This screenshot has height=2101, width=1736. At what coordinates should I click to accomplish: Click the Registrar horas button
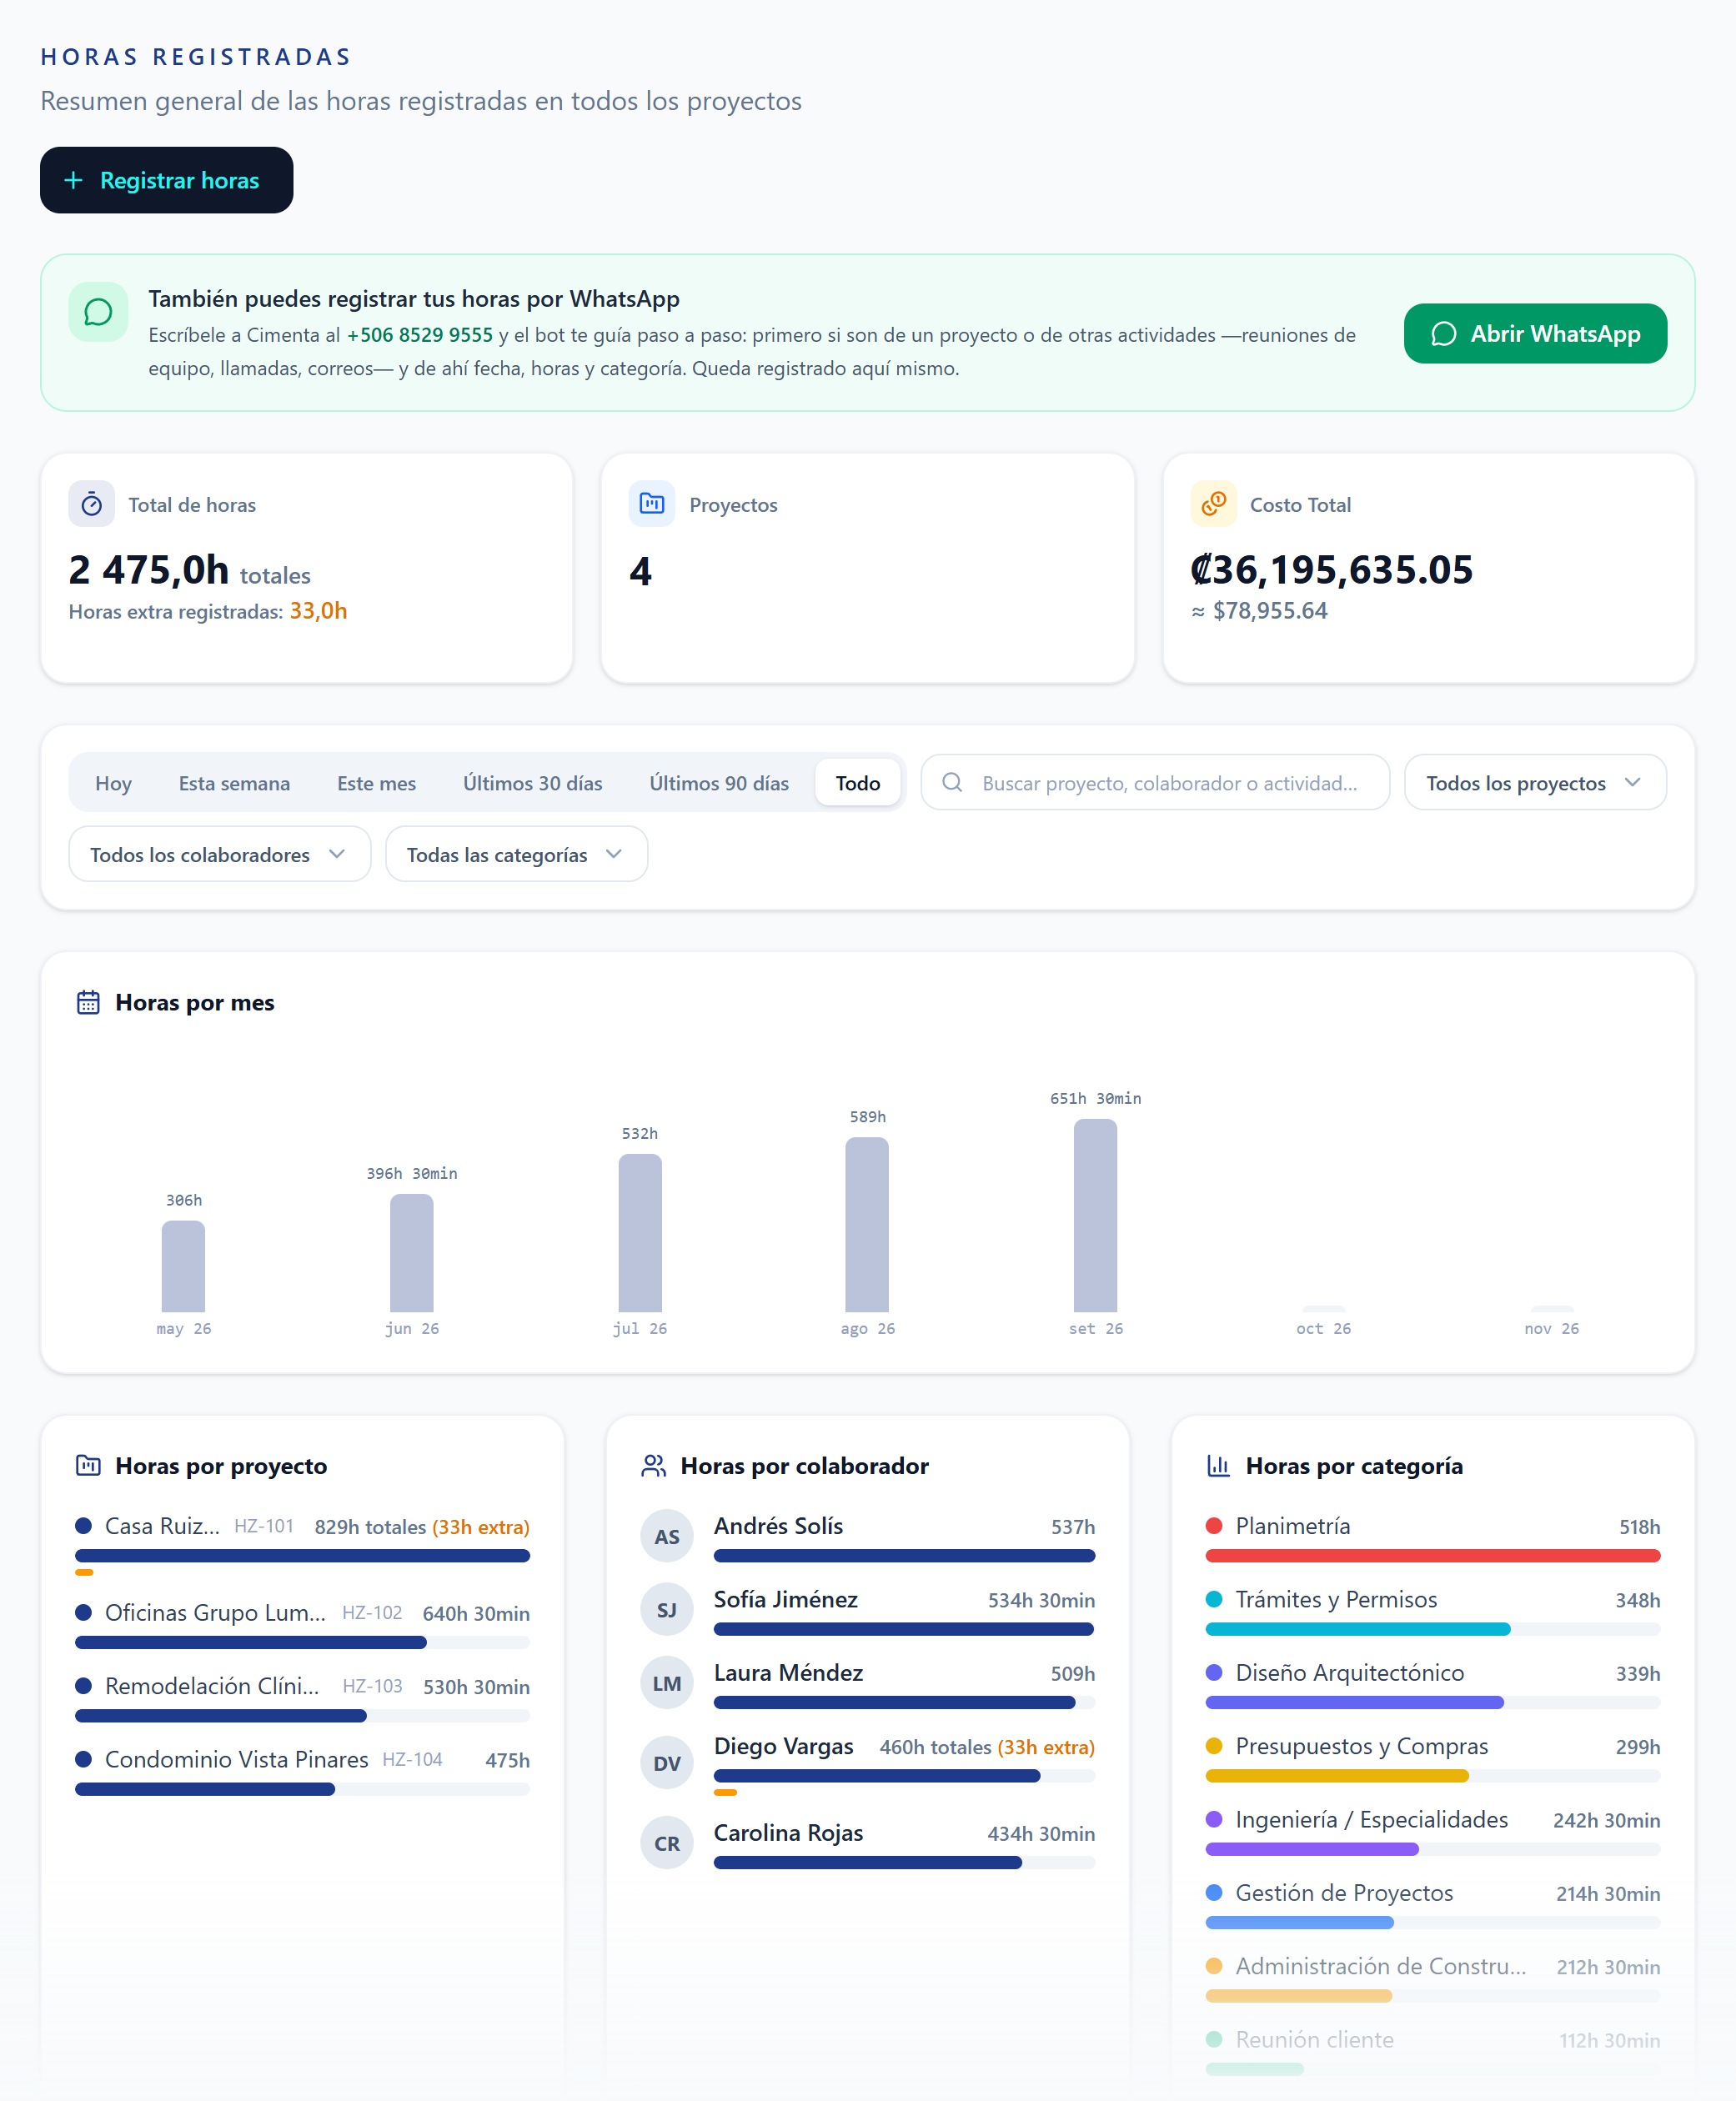click(x=166, y=180)
